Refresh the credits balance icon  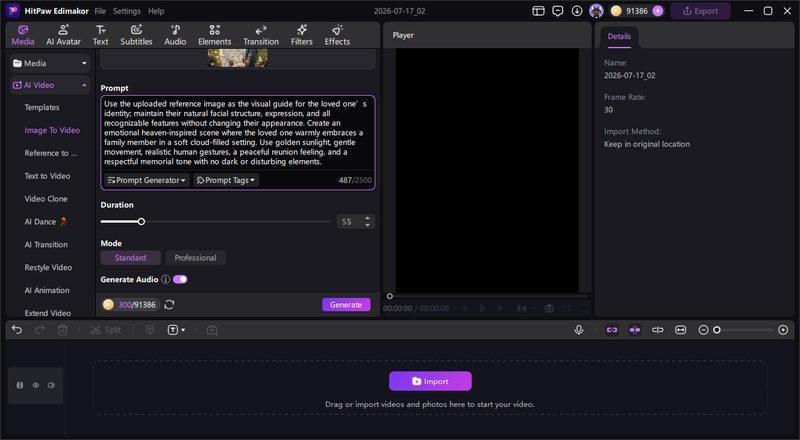[x=169, y=305]
